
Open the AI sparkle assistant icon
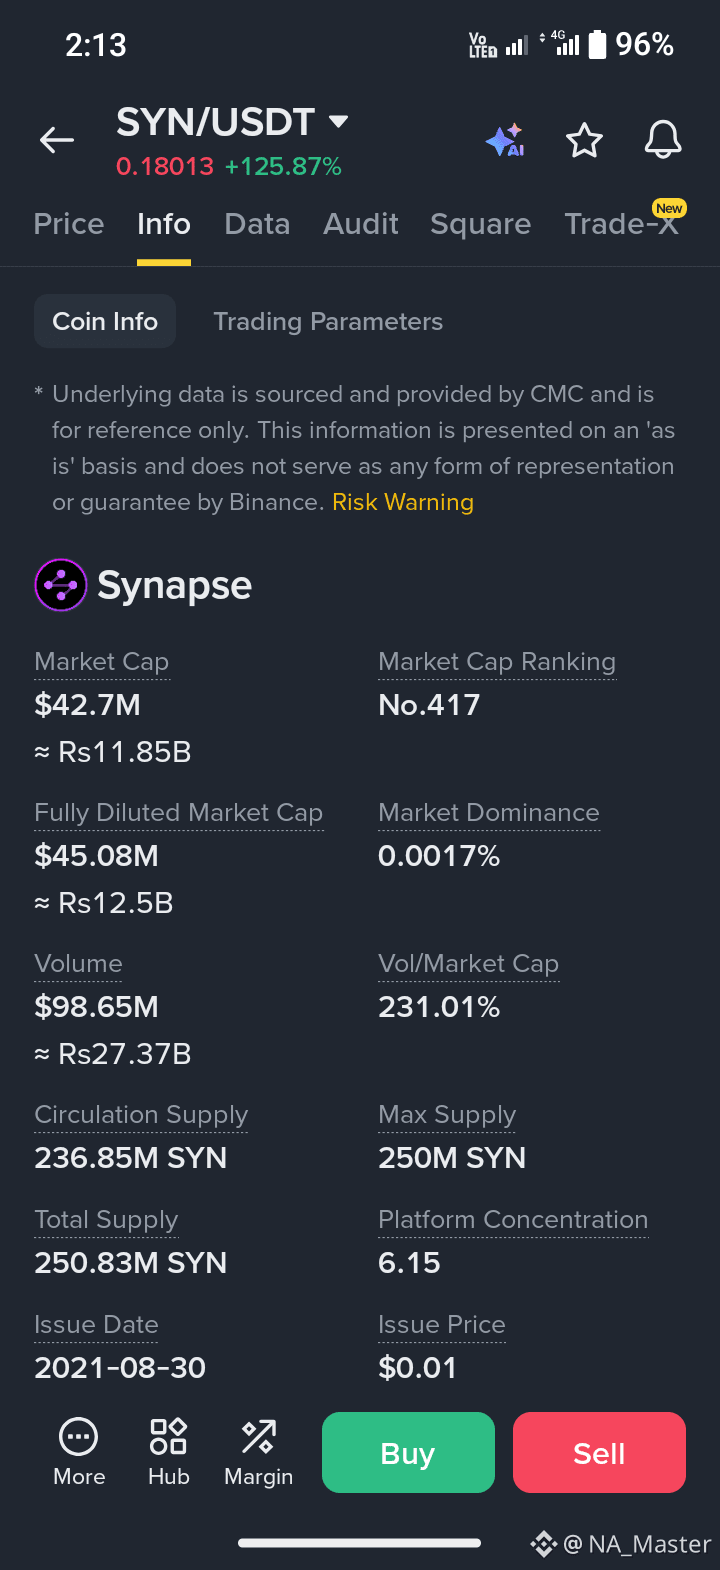(506, 141)
